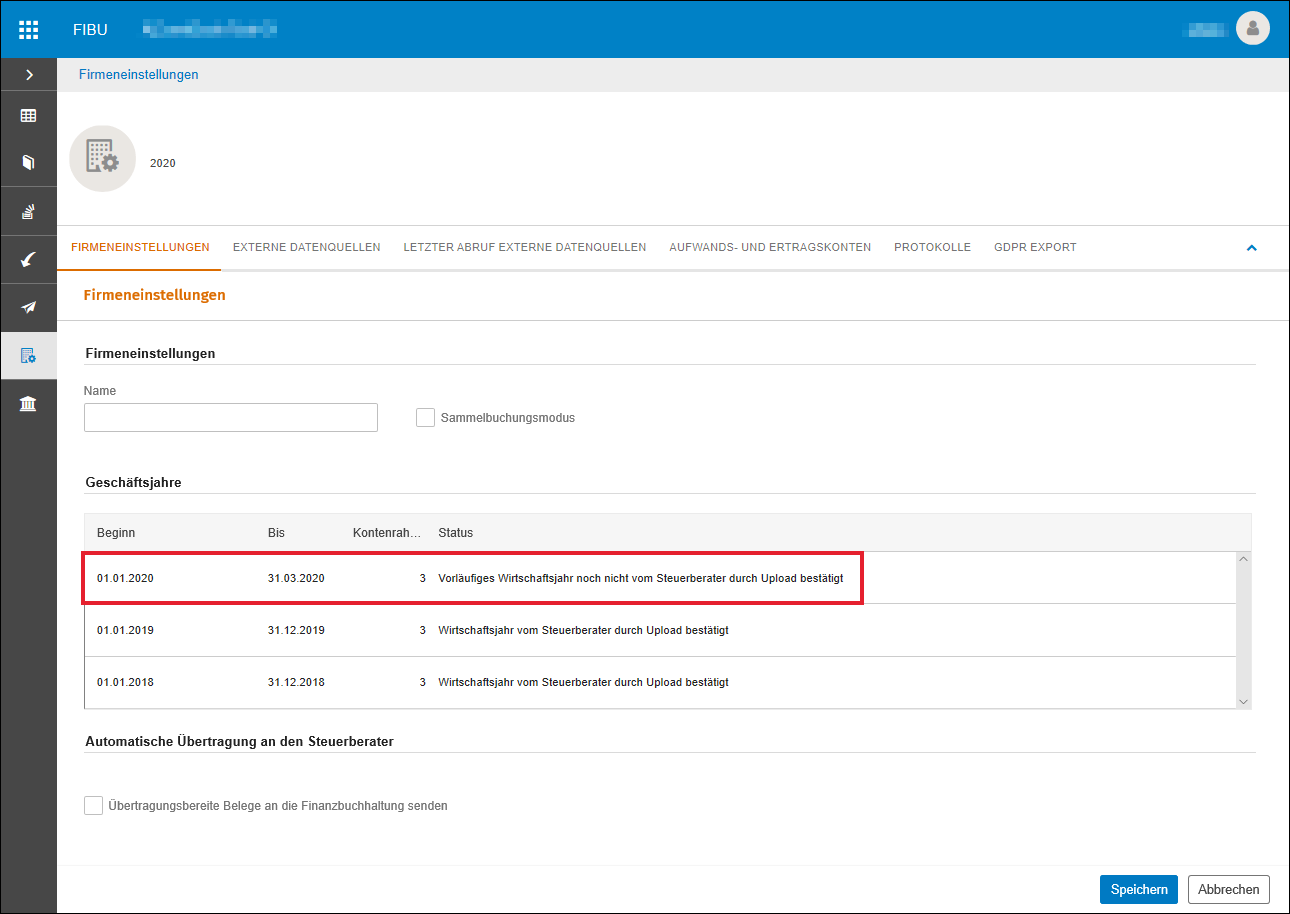Screen dimensions: 1290x914
Task: Focus the Name input field
Action: [x=231, y=417]
